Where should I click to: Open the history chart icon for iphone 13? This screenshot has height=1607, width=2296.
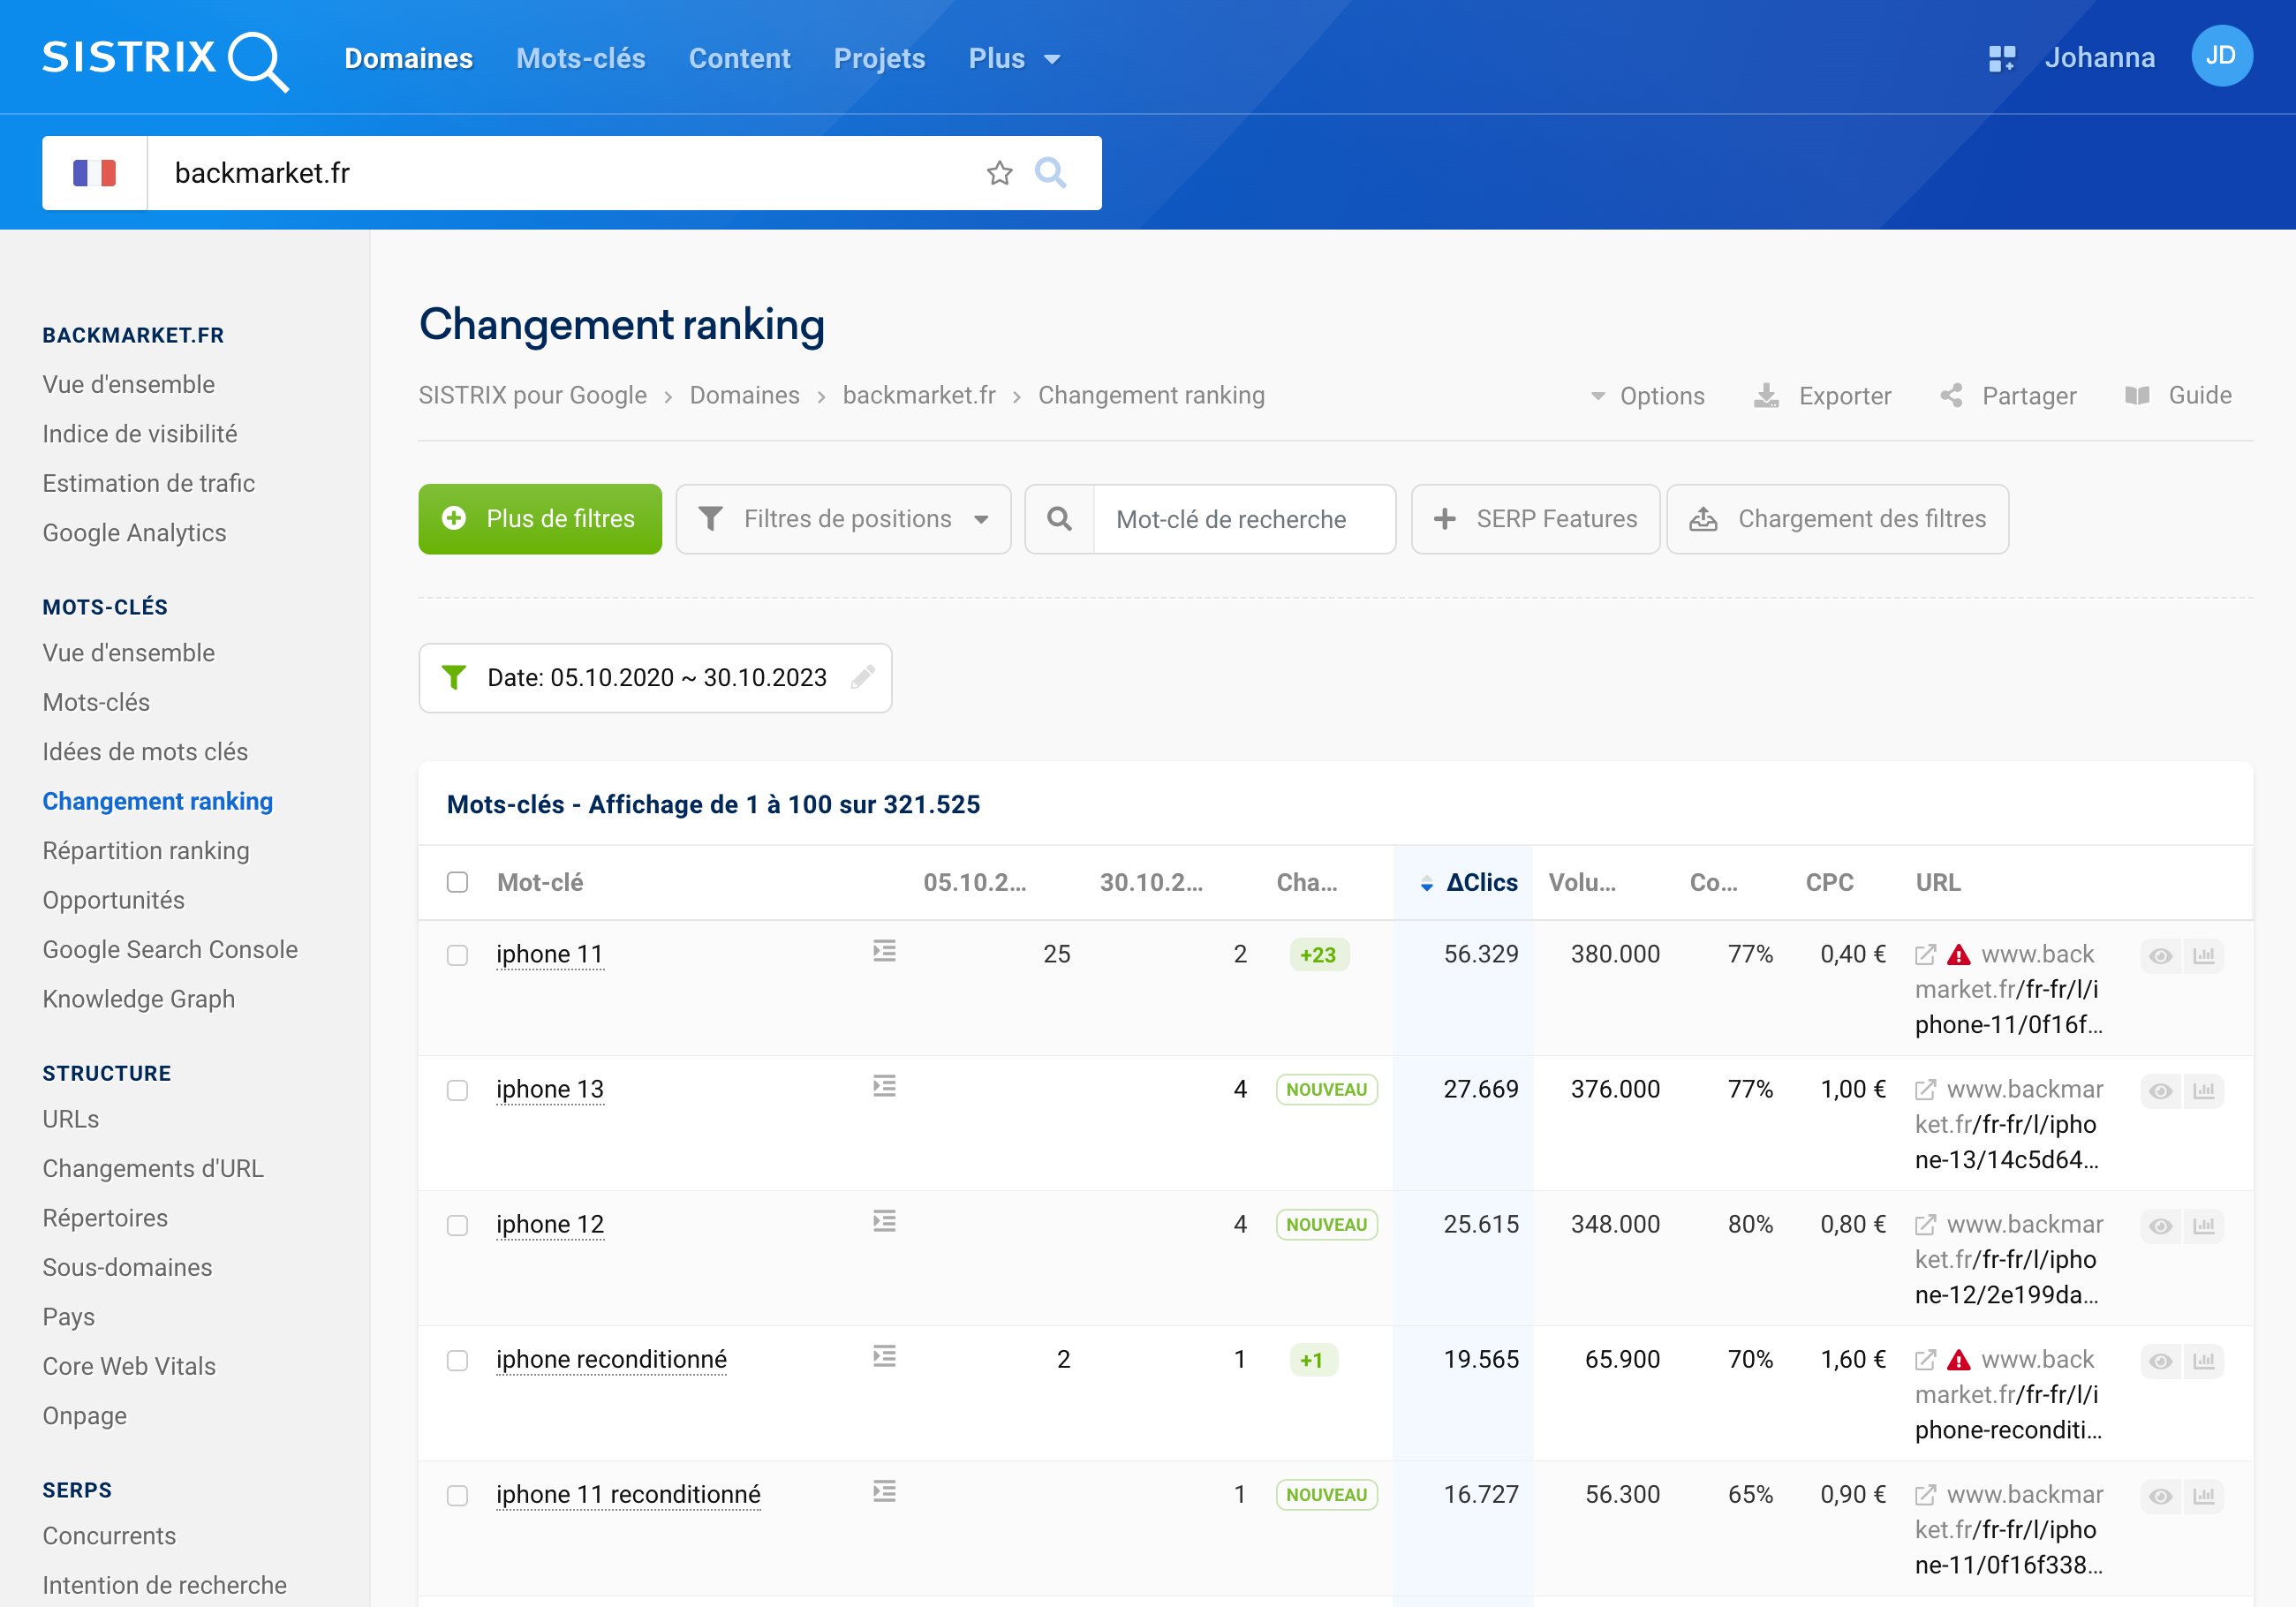click(2204, 1091)
